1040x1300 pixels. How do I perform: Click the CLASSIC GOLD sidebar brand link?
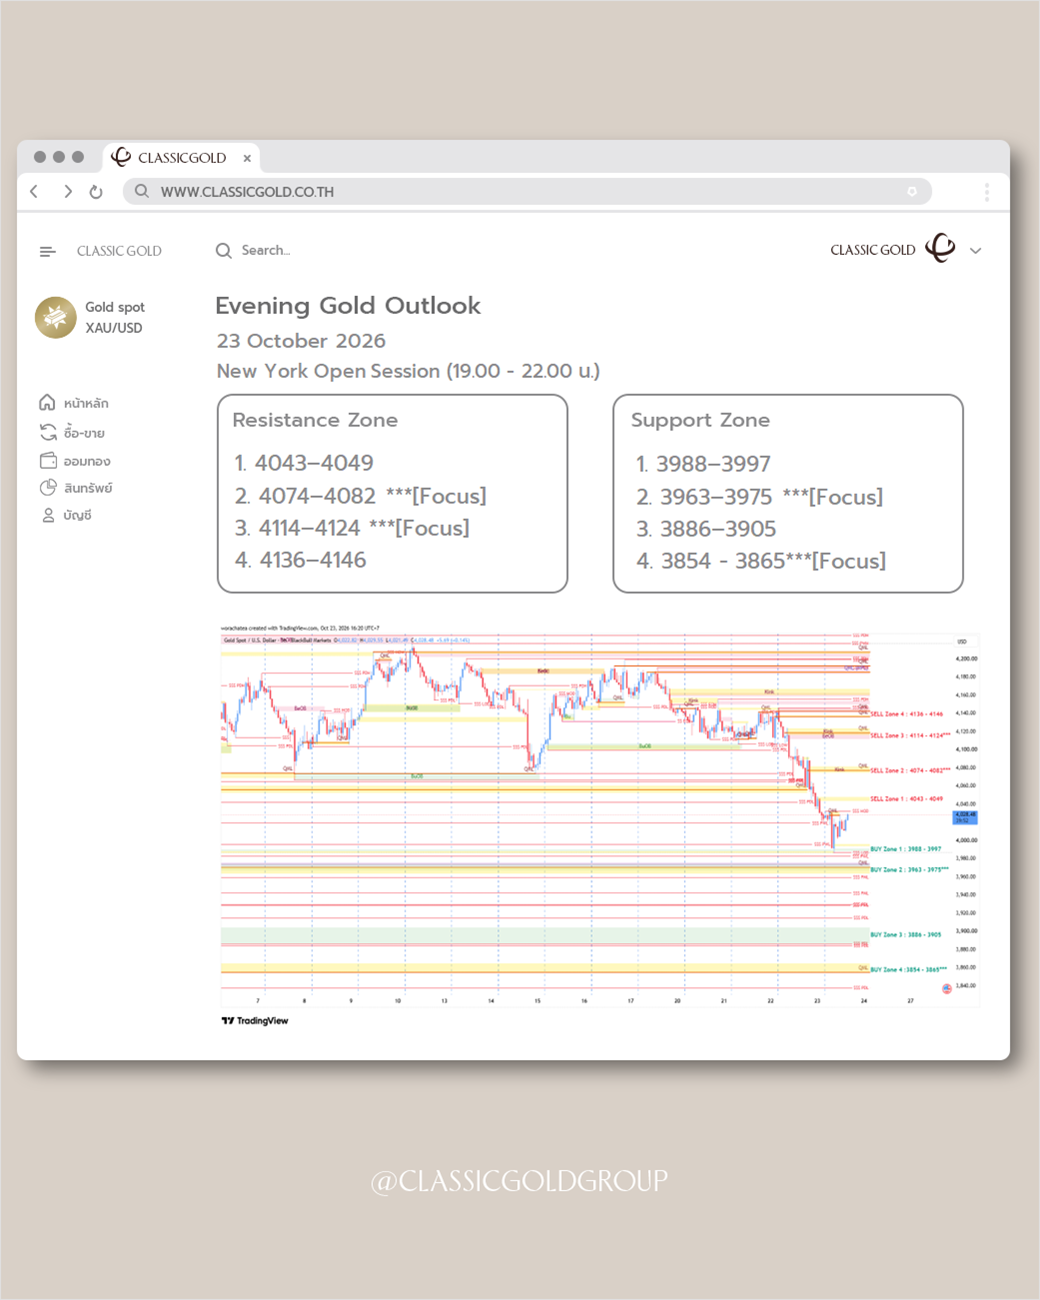[119, 251]
